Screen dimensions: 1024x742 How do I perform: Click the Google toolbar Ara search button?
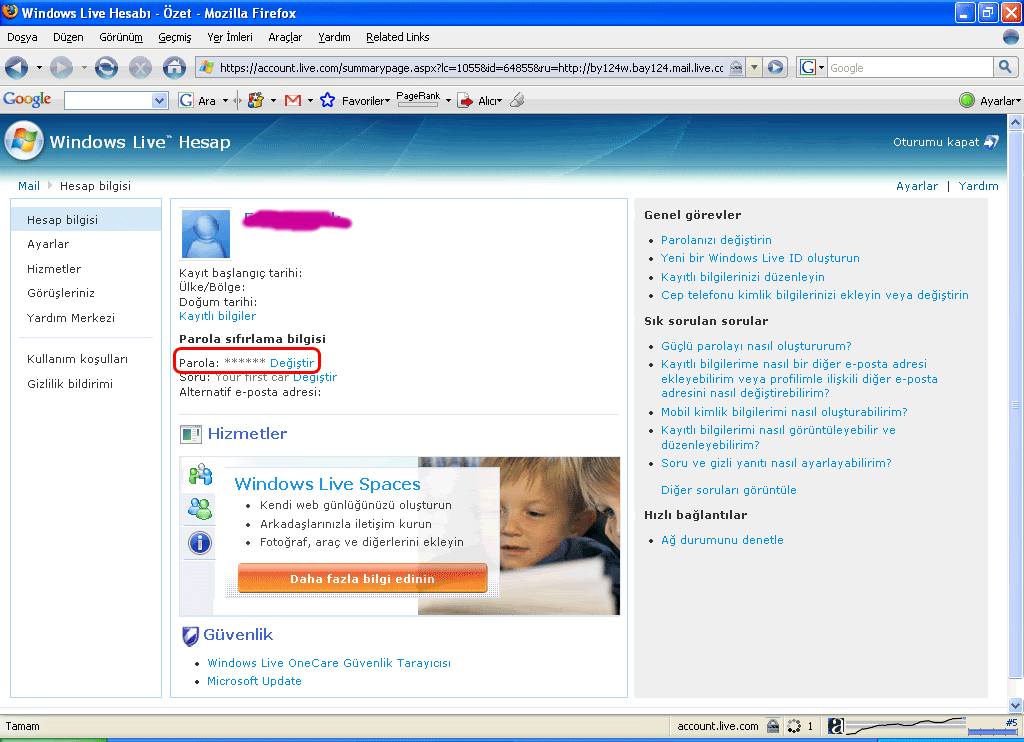pyautogui.click(x=198, y=101)
